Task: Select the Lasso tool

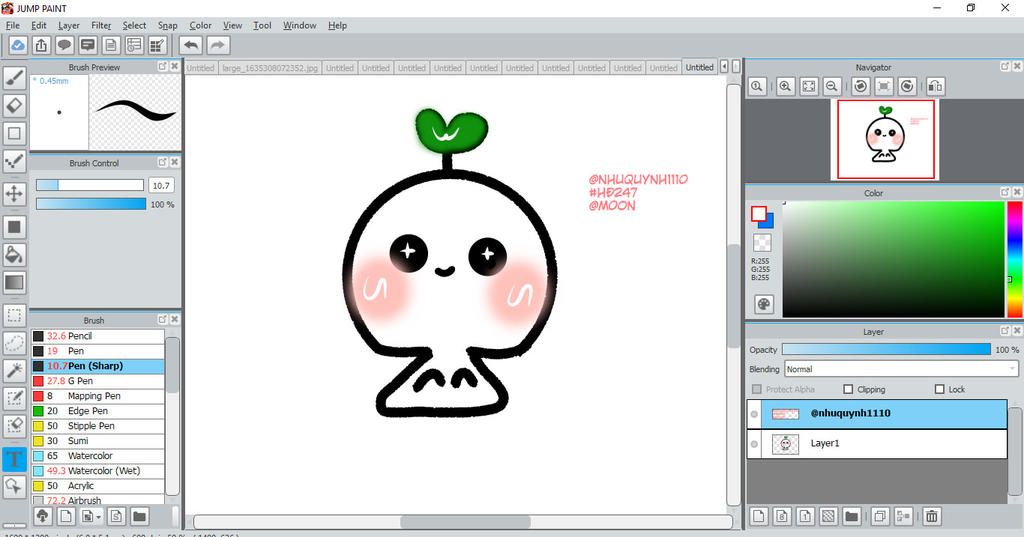Action: tap(14, 342)
